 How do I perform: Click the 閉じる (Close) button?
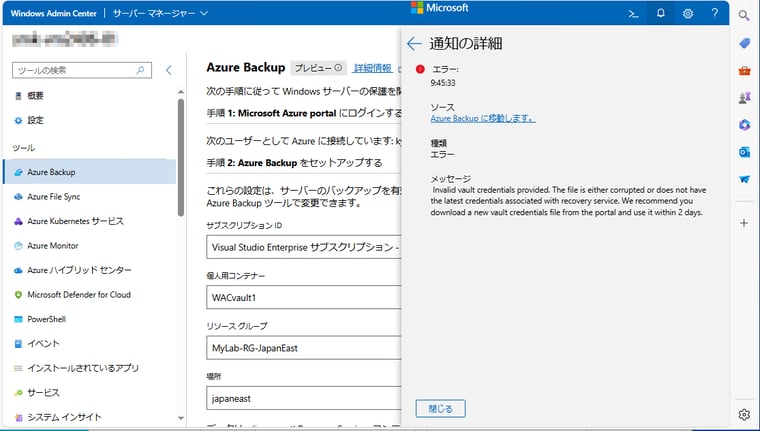coord(441,409)
